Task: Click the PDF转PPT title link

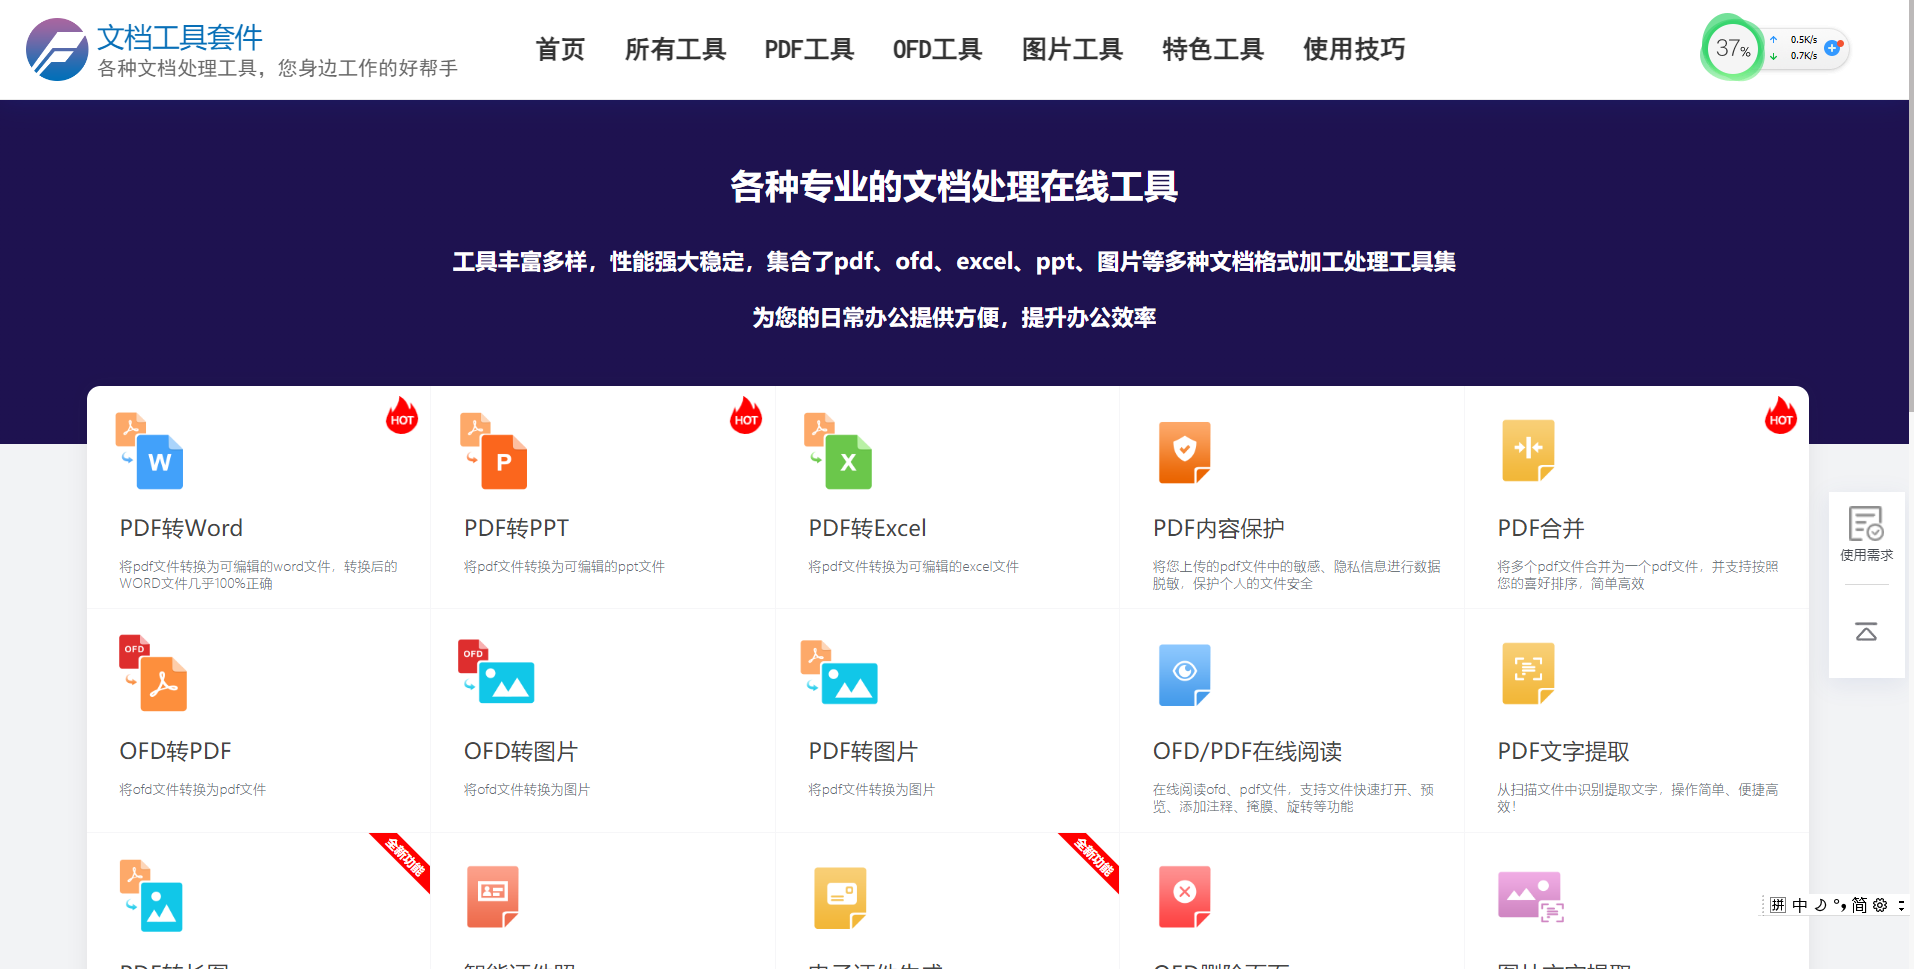Action: 516,528
